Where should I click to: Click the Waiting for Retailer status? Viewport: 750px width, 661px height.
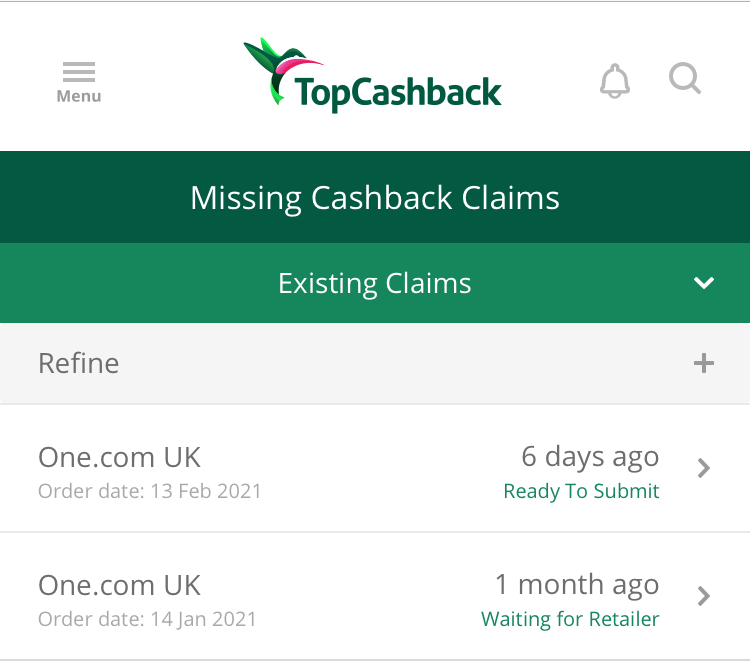point(570,619)
